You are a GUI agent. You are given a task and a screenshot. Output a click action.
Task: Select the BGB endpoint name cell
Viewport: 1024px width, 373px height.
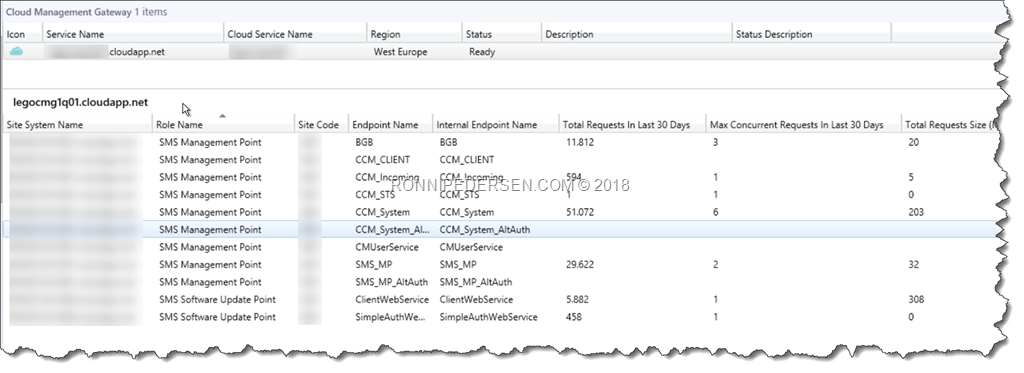(x=364, y=142)
